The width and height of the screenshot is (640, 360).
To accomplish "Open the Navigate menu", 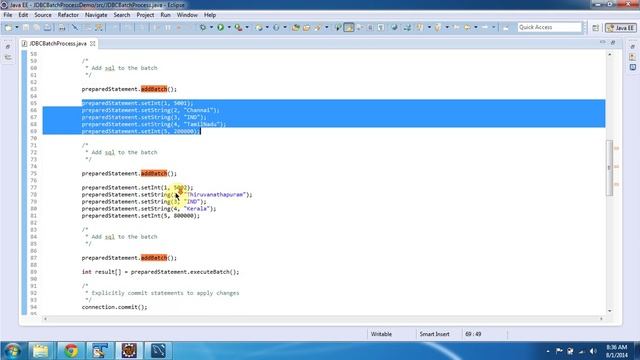I will pyautogui.click(x=96, y=15).
